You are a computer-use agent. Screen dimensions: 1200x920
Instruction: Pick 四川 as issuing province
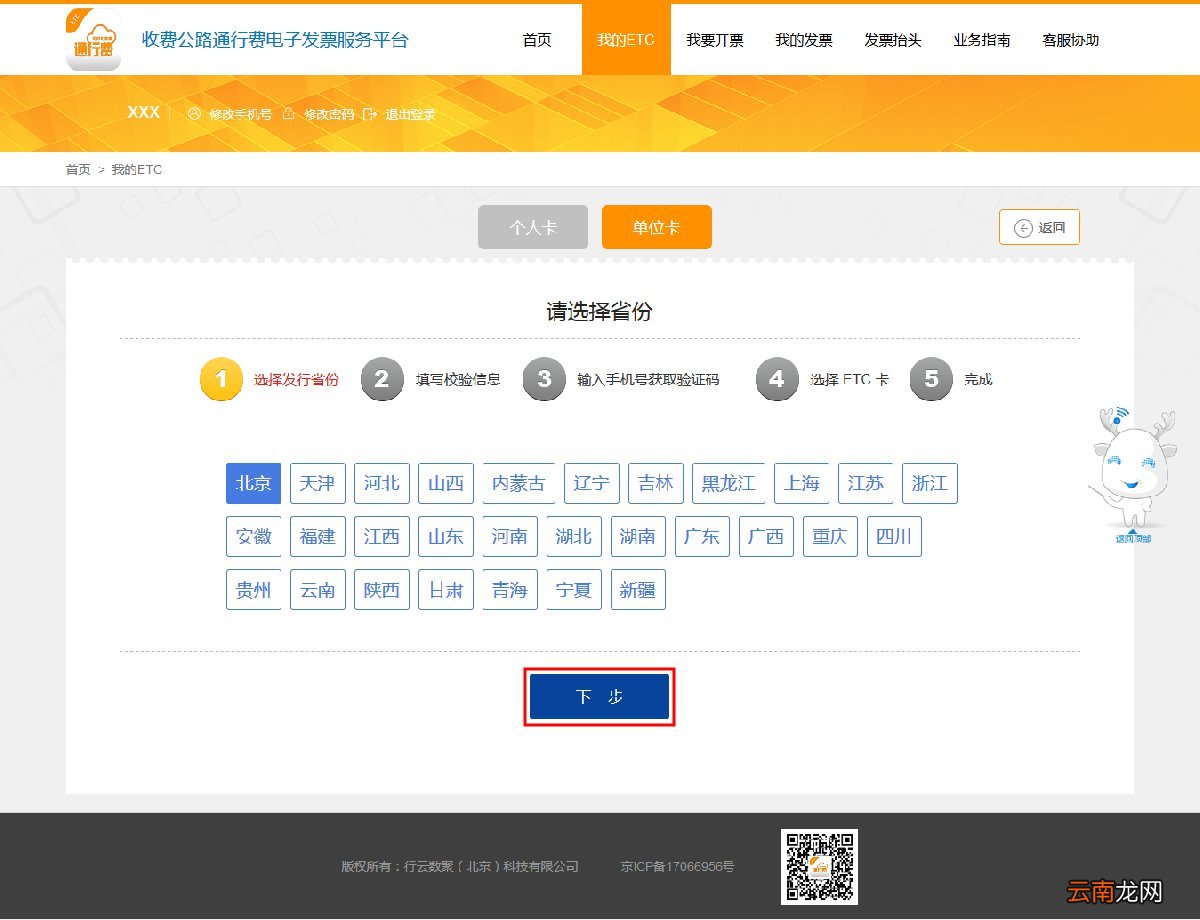click(893, 536)
